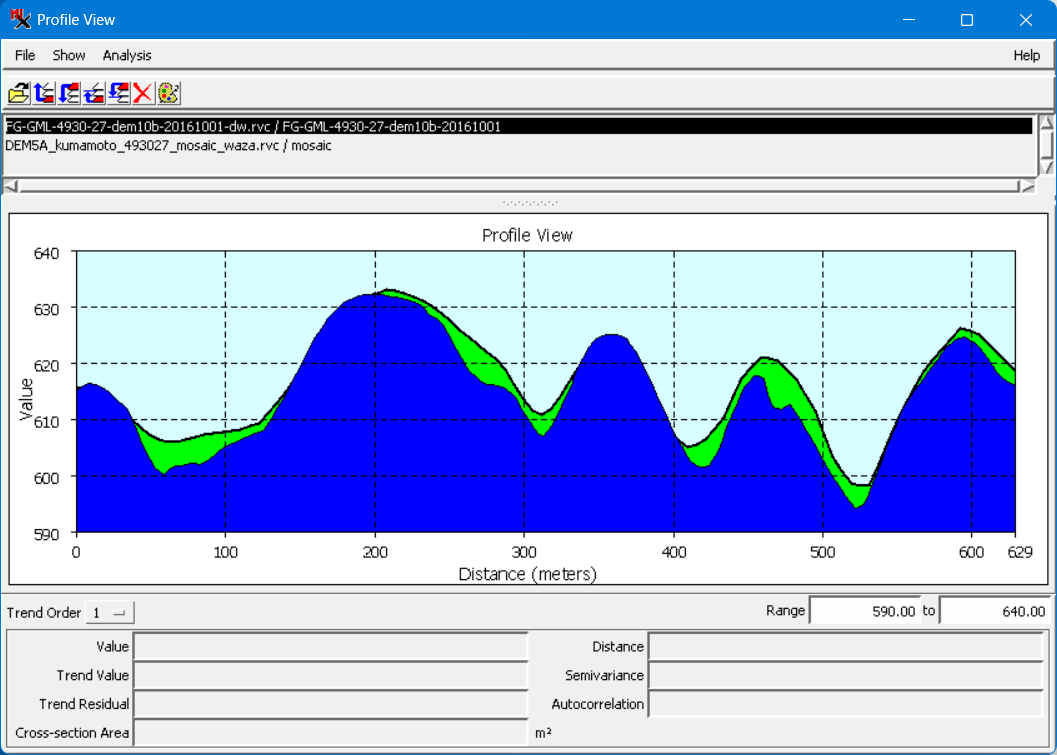Move selected profile to bottom of list

coord(69,93)
